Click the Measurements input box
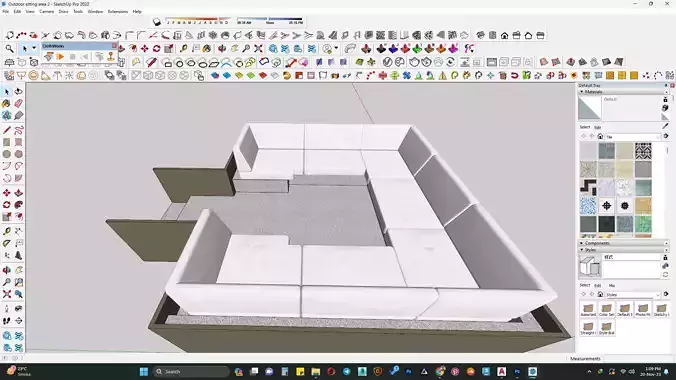The width and height of the screenshot is (676, 380). point(638,358)
